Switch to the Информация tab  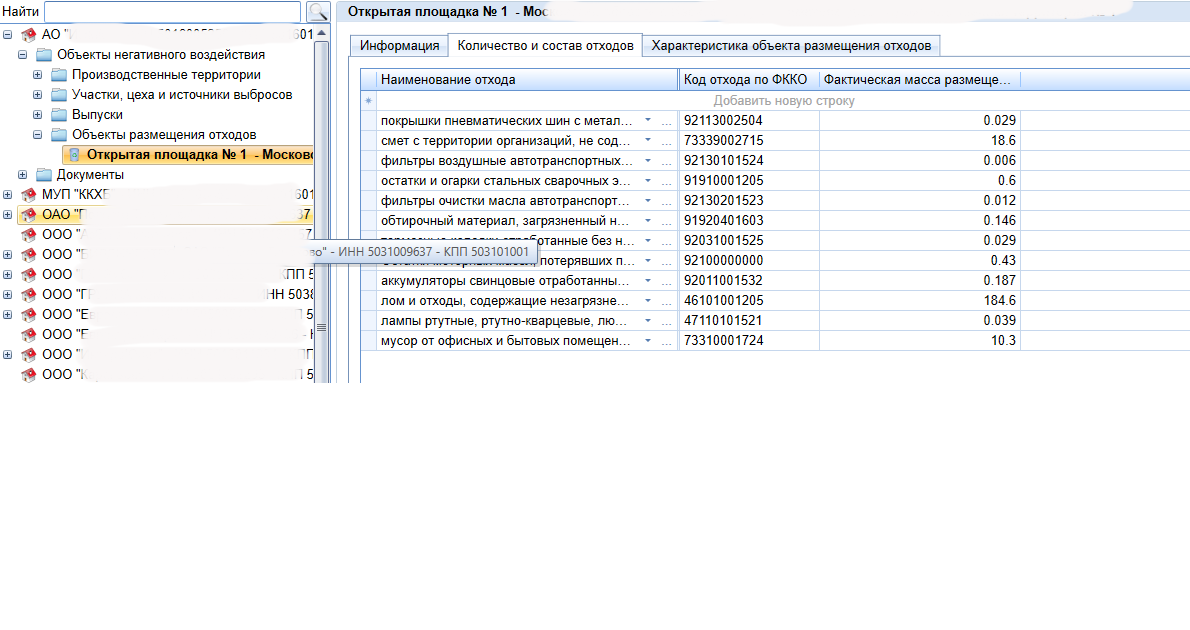click(x=399, y=46)
